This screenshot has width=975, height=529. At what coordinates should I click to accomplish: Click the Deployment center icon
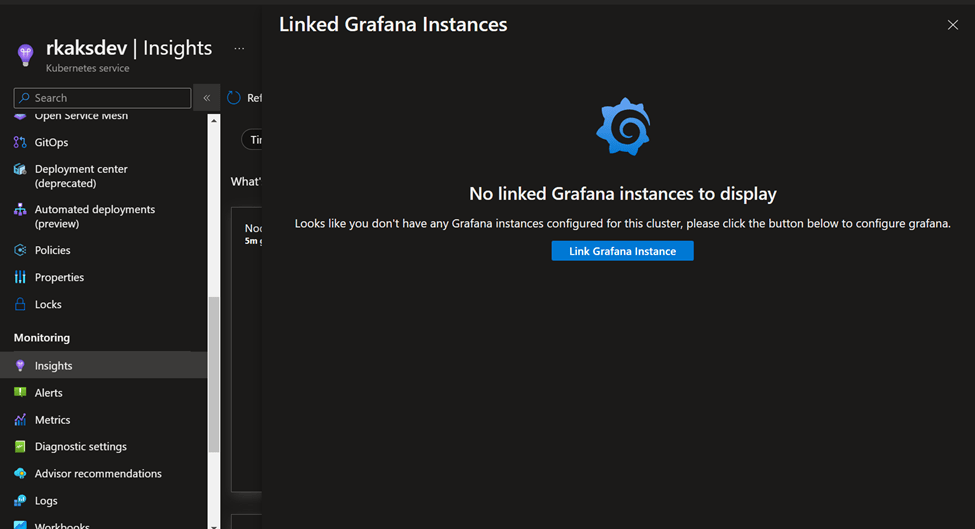click(20, 170)
